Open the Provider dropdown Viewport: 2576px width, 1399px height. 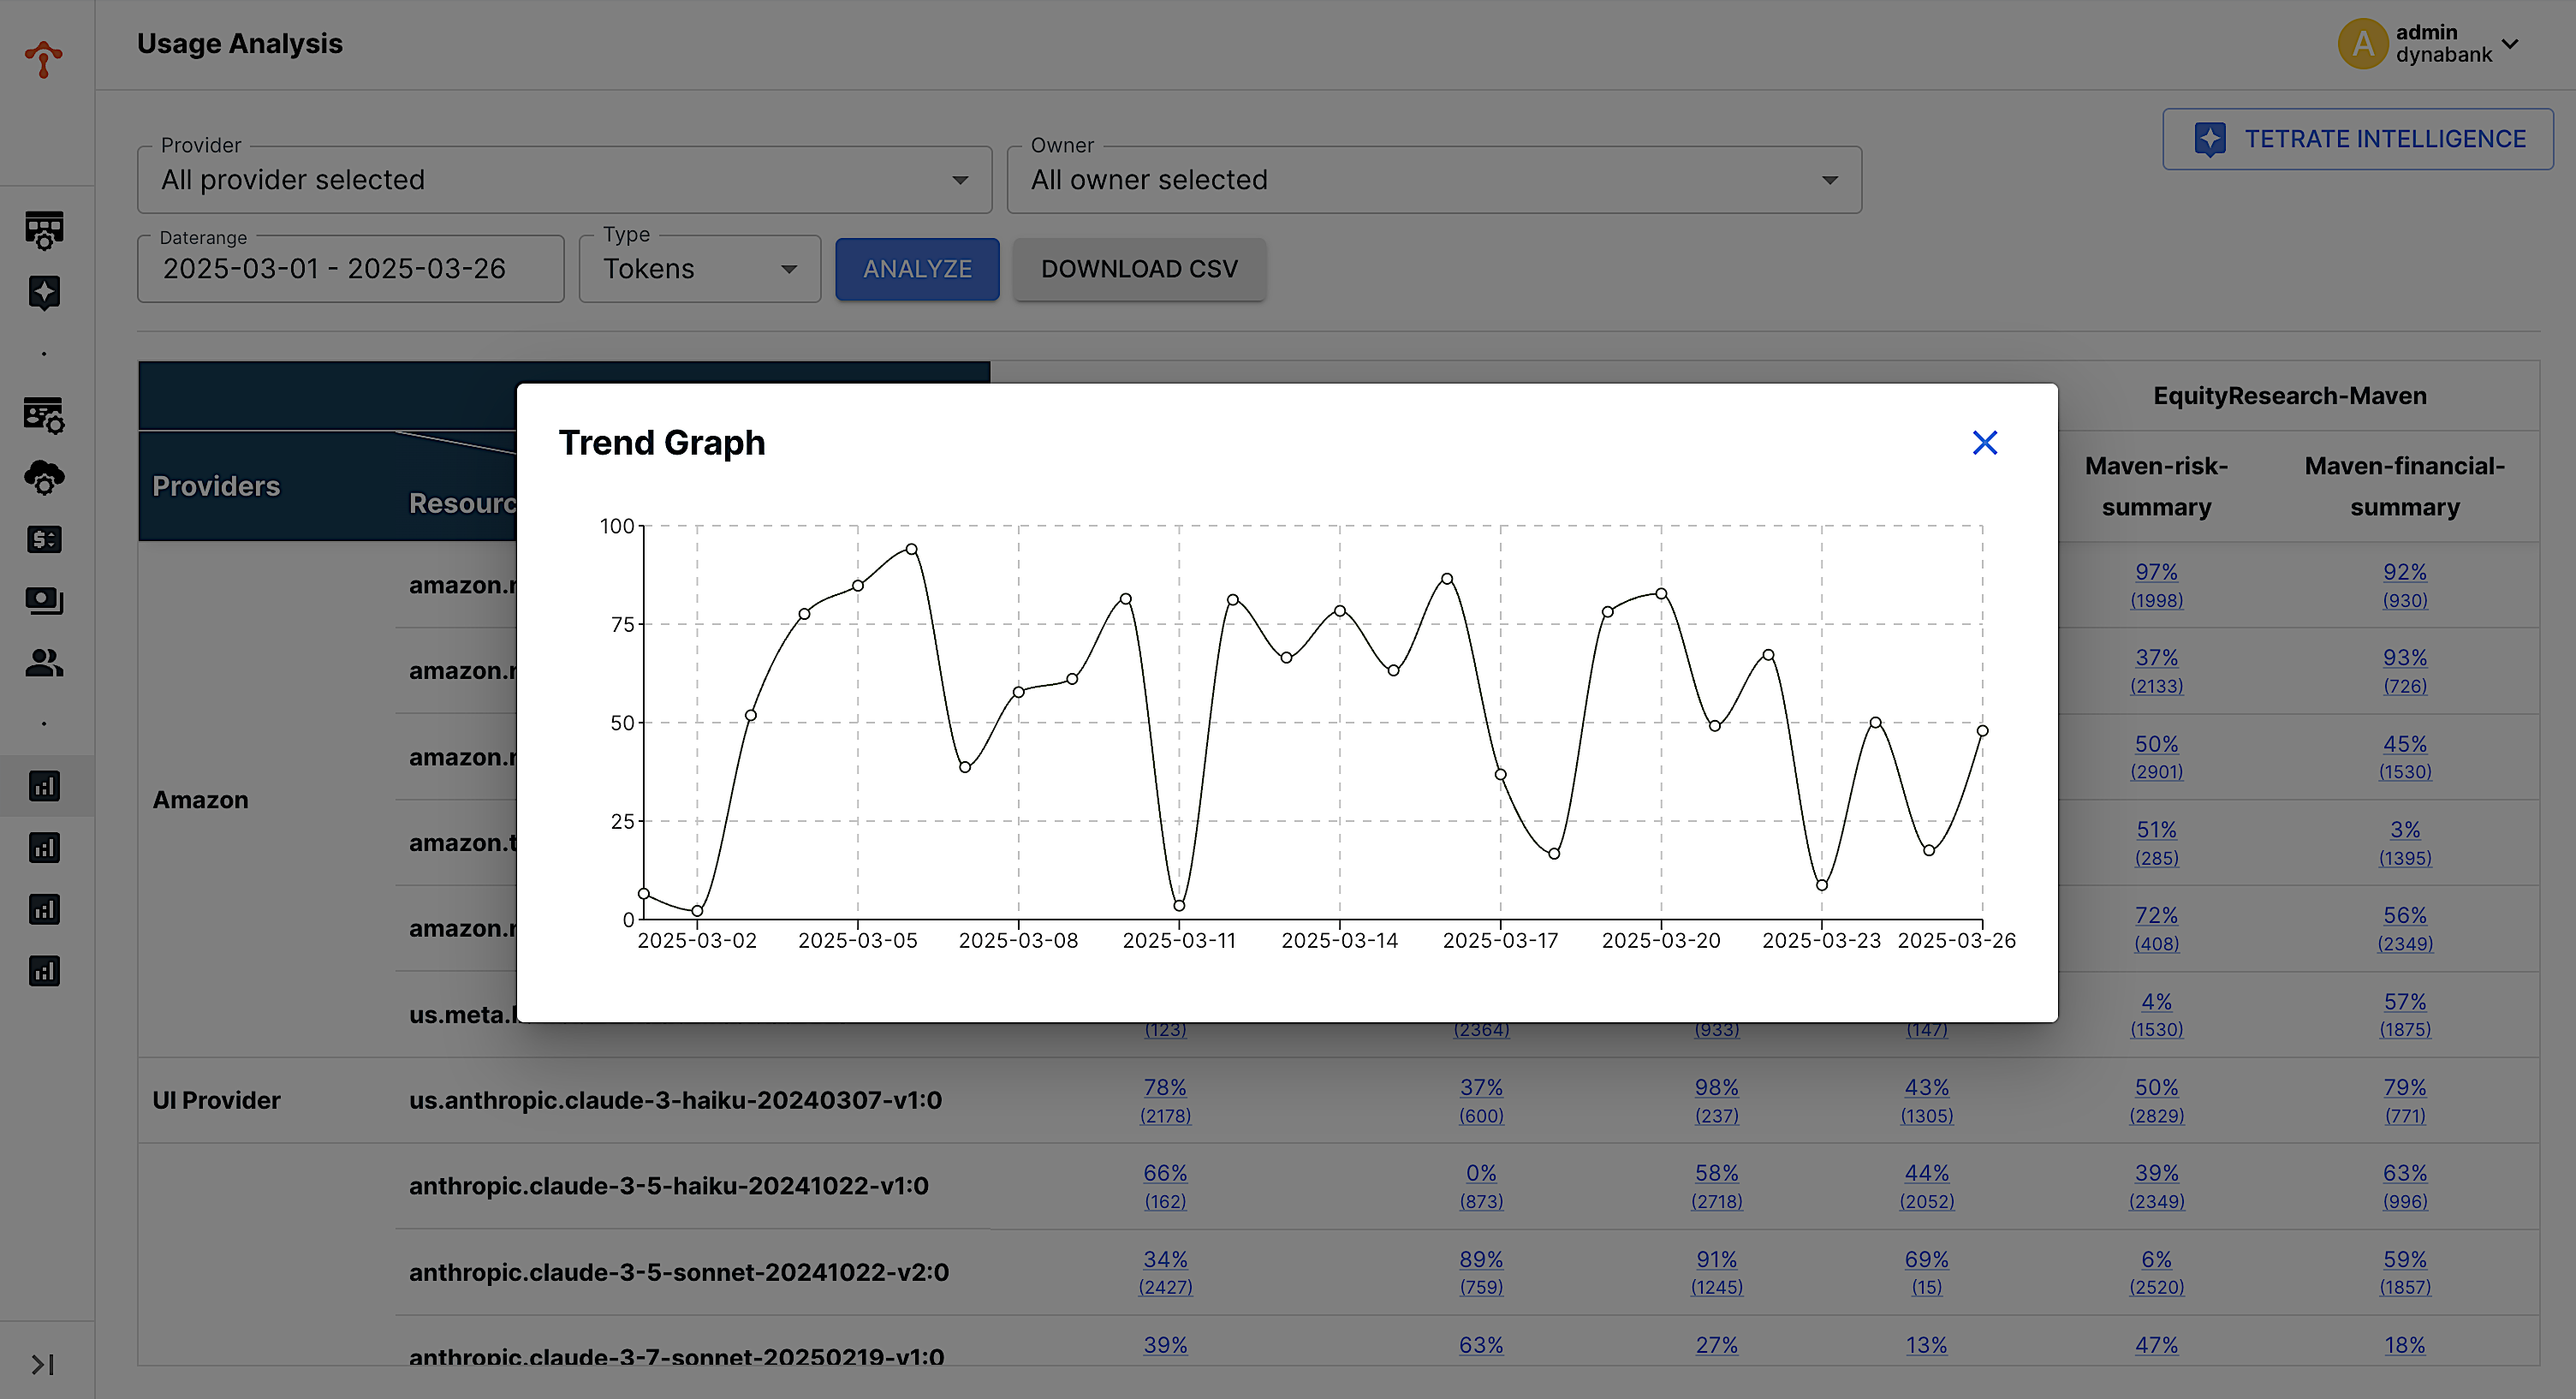click(x=564, y=180)
